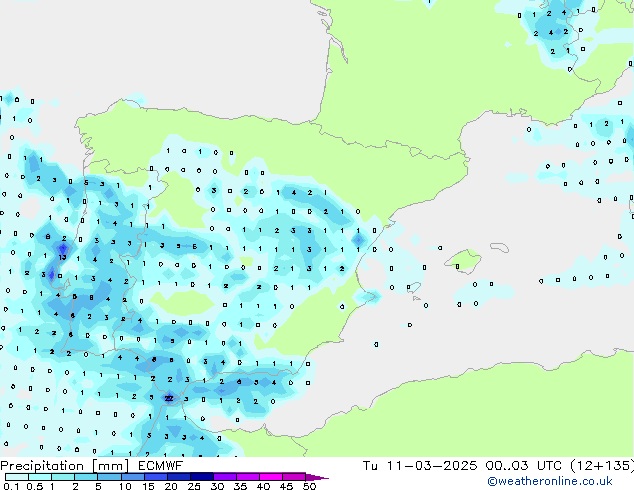Click the 1–2 mm legend color swatch

coord(63,477)
